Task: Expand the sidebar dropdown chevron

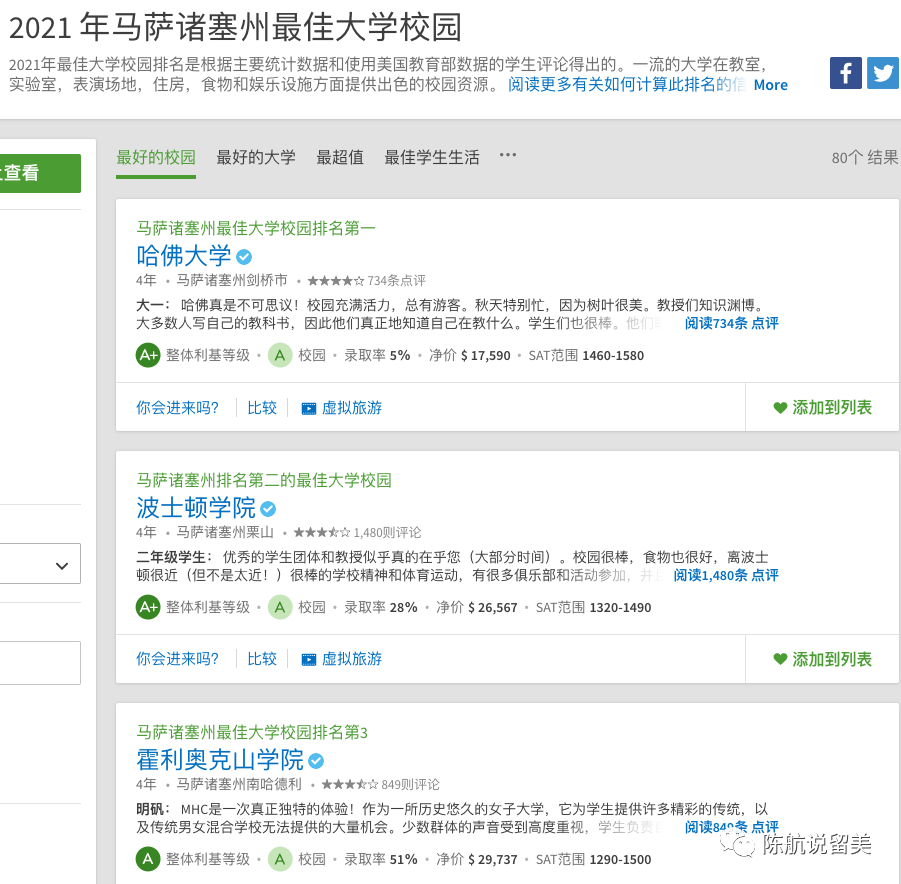Action: point(62,566)
